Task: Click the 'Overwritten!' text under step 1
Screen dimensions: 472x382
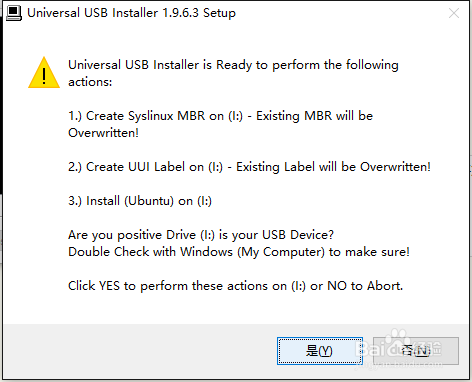Action: 103,133
